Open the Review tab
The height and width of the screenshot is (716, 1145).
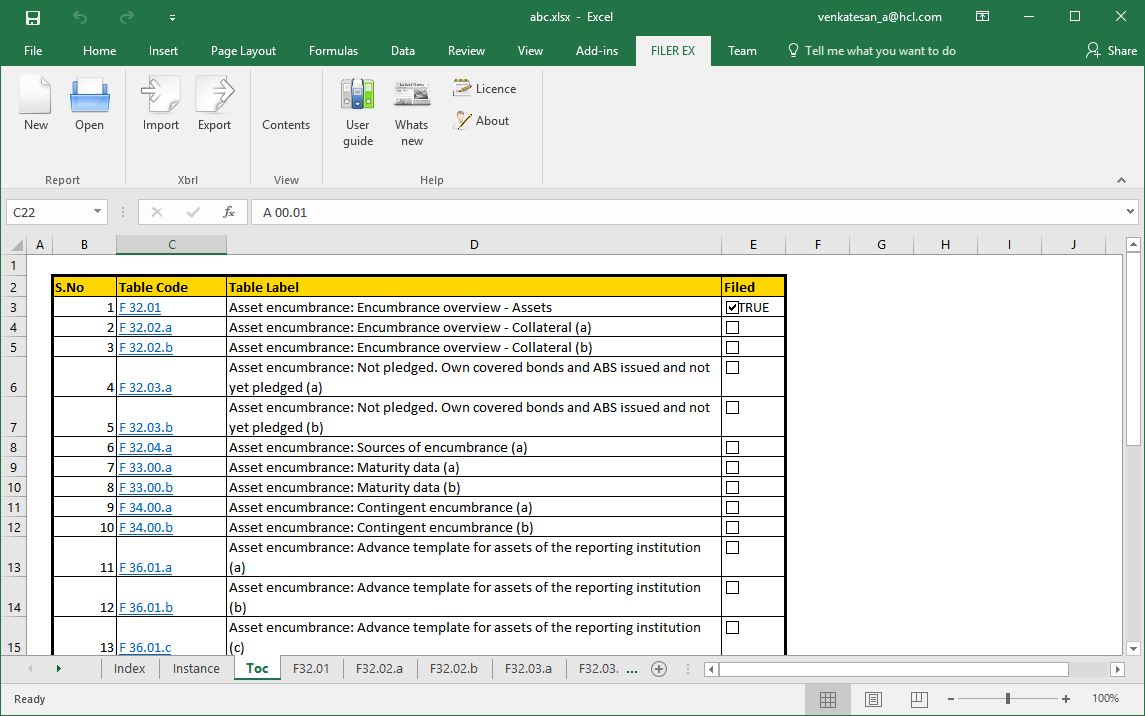pos(466,50)
